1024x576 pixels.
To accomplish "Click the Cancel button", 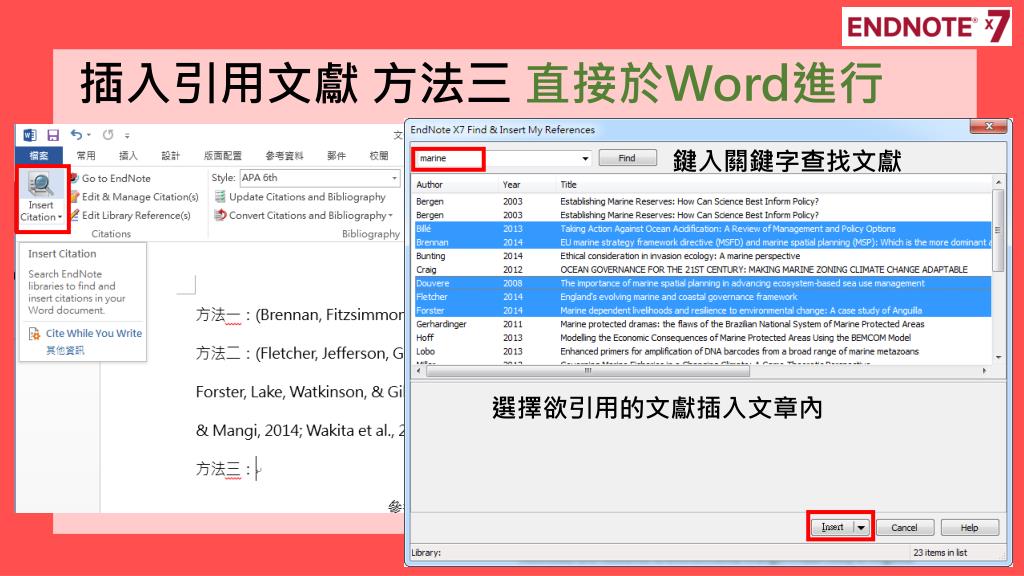I will click(x=904, y=528).
